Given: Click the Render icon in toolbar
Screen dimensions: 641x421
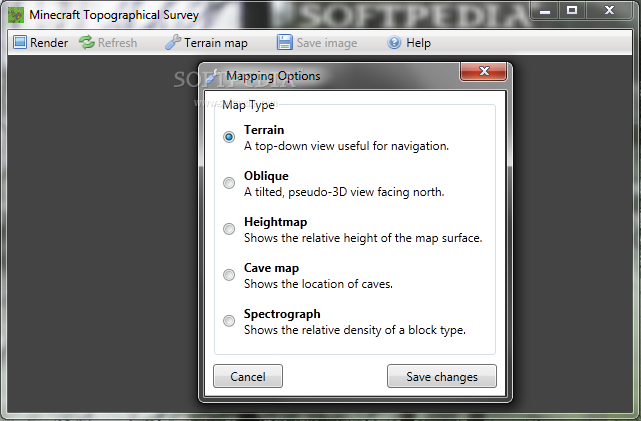Looking at the screenshot, I should click(20, 43).
